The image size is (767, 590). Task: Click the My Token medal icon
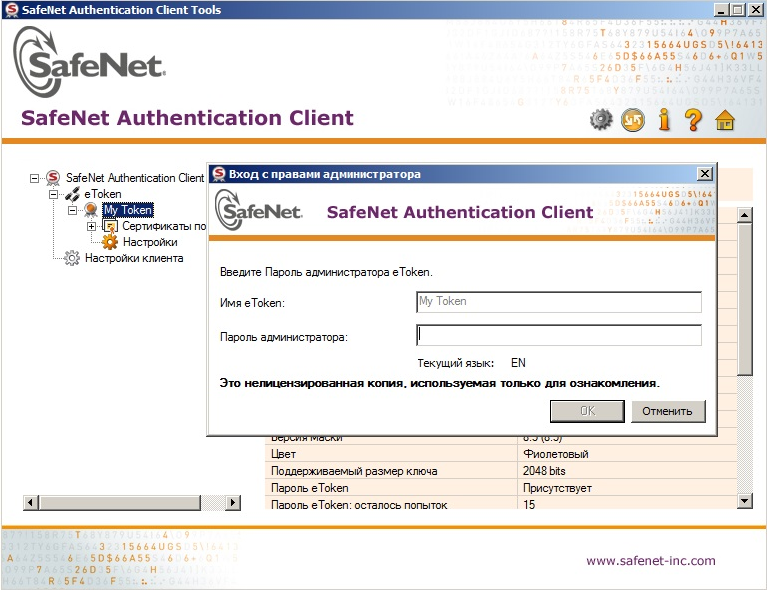point(91,210)
